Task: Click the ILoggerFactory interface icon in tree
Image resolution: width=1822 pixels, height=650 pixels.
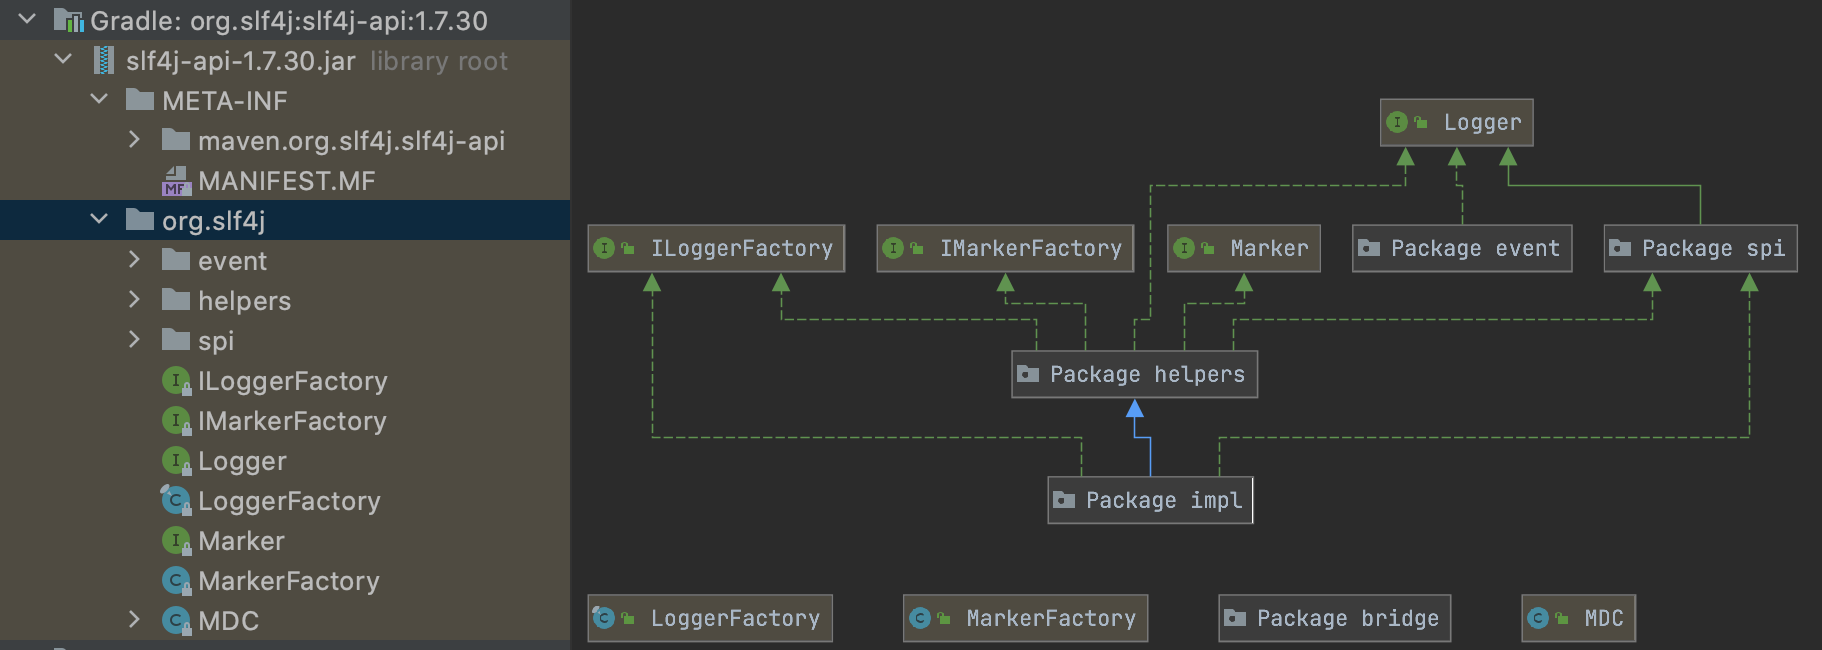Action: tap(176, 380)
